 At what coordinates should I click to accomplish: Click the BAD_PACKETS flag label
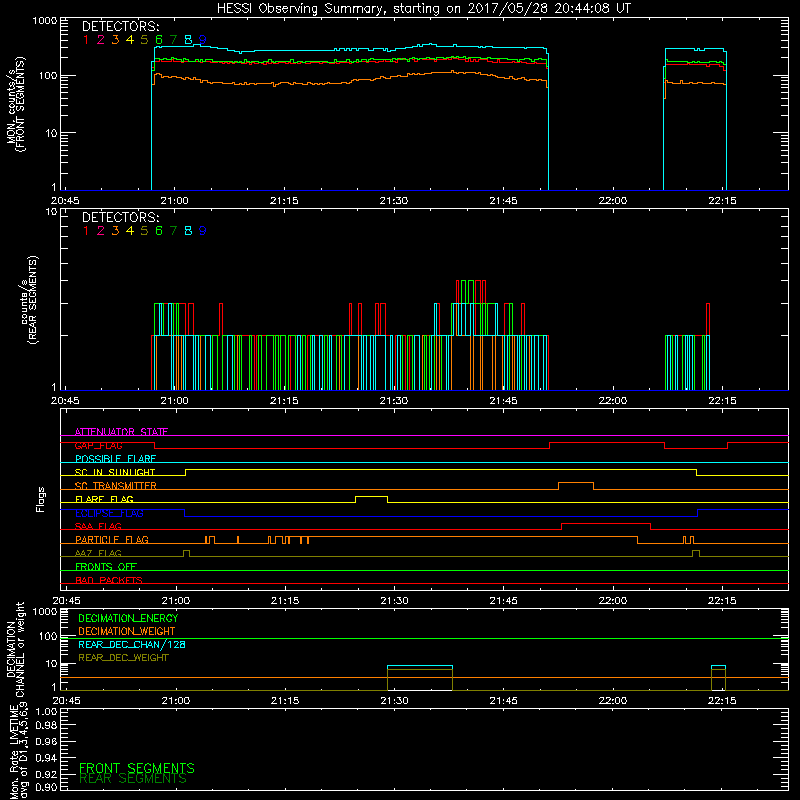pyautogui.click(x=109, y=580)
